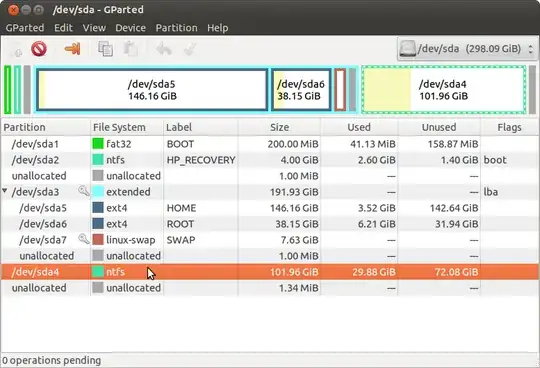Sort by the Unused column header

coord(439,127)
